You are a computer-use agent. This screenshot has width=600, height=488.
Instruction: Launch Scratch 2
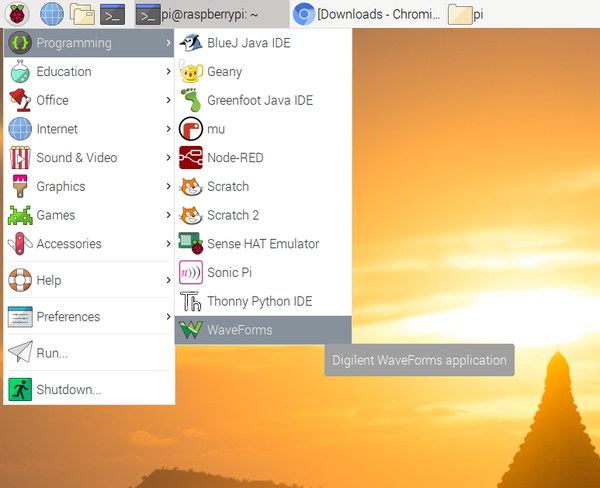[x=233, y=215]
